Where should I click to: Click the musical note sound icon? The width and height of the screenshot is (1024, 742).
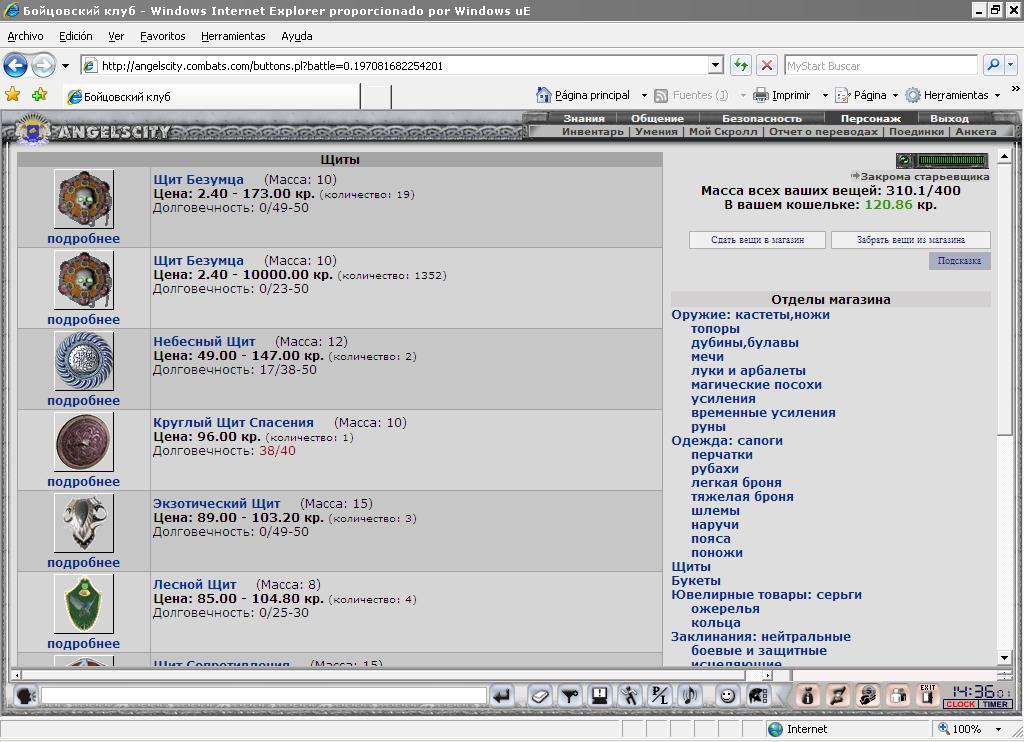tap(690, 696)
